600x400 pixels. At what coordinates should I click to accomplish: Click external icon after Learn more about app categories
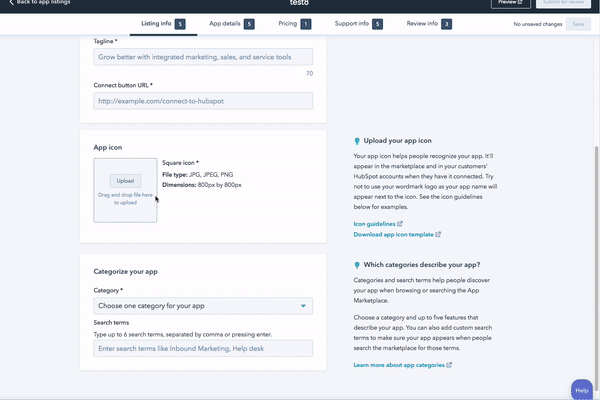(x=449, y=365)
